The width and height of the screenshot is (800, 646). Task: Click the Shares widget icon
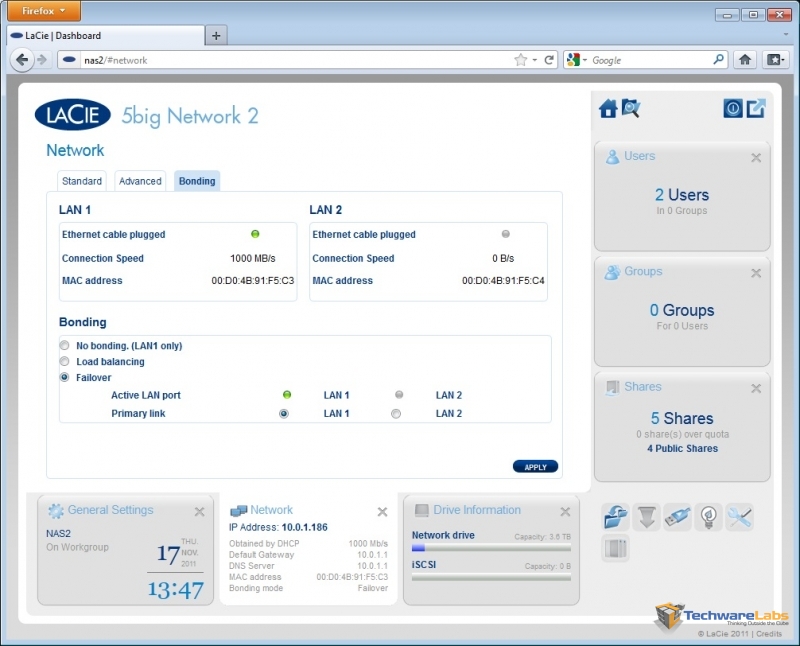[x=612, y=387]
